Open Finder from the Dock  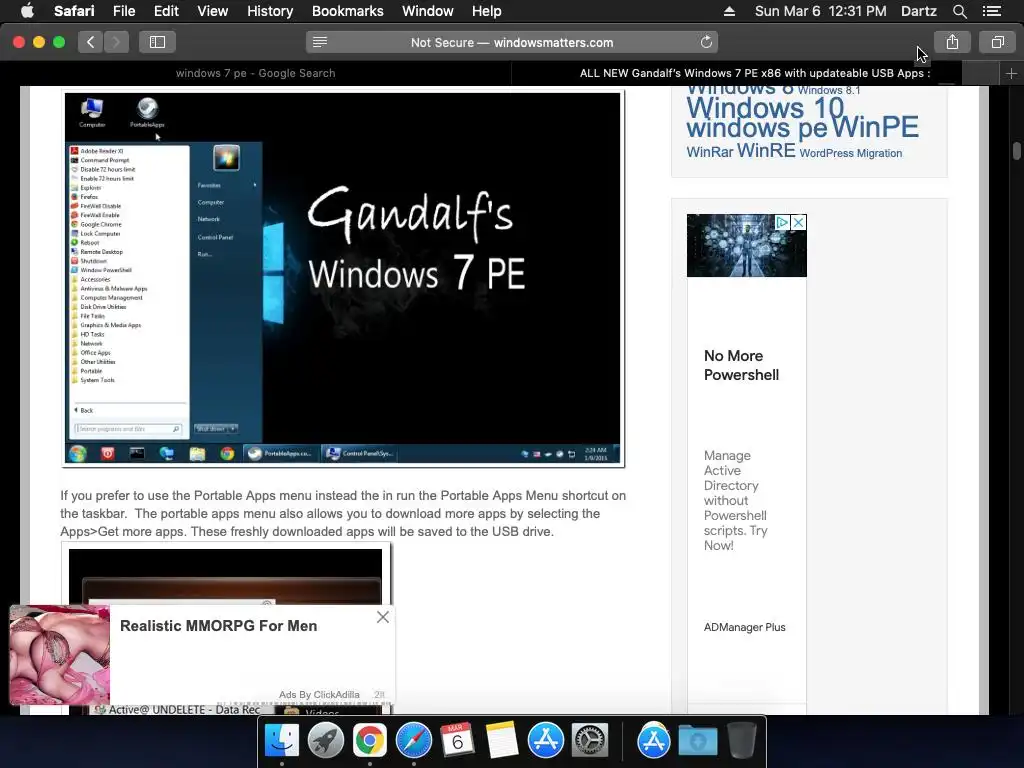click(281, 741)
